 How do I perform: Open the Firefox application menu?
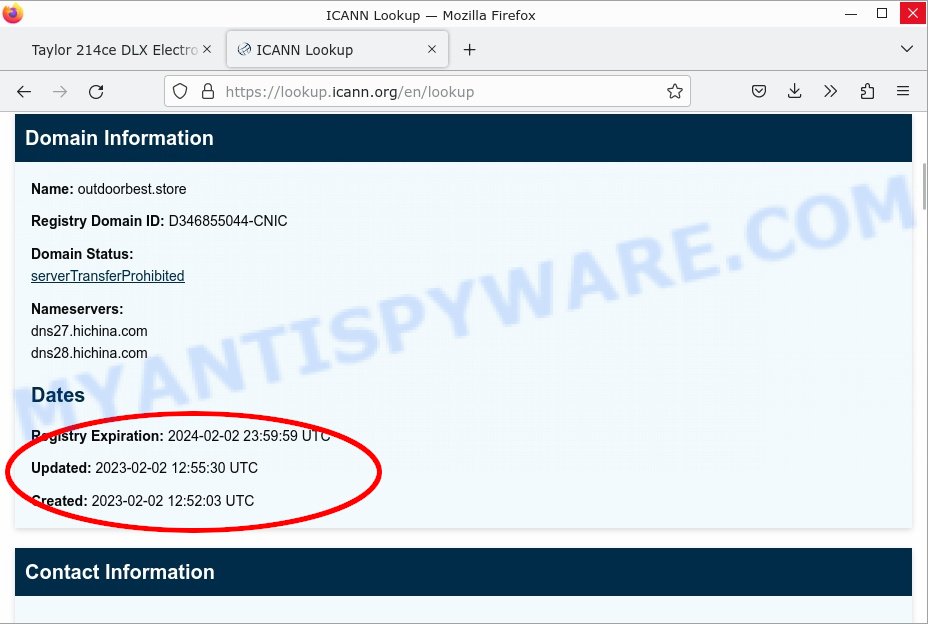pyautogui.click(x=903, y=91)
